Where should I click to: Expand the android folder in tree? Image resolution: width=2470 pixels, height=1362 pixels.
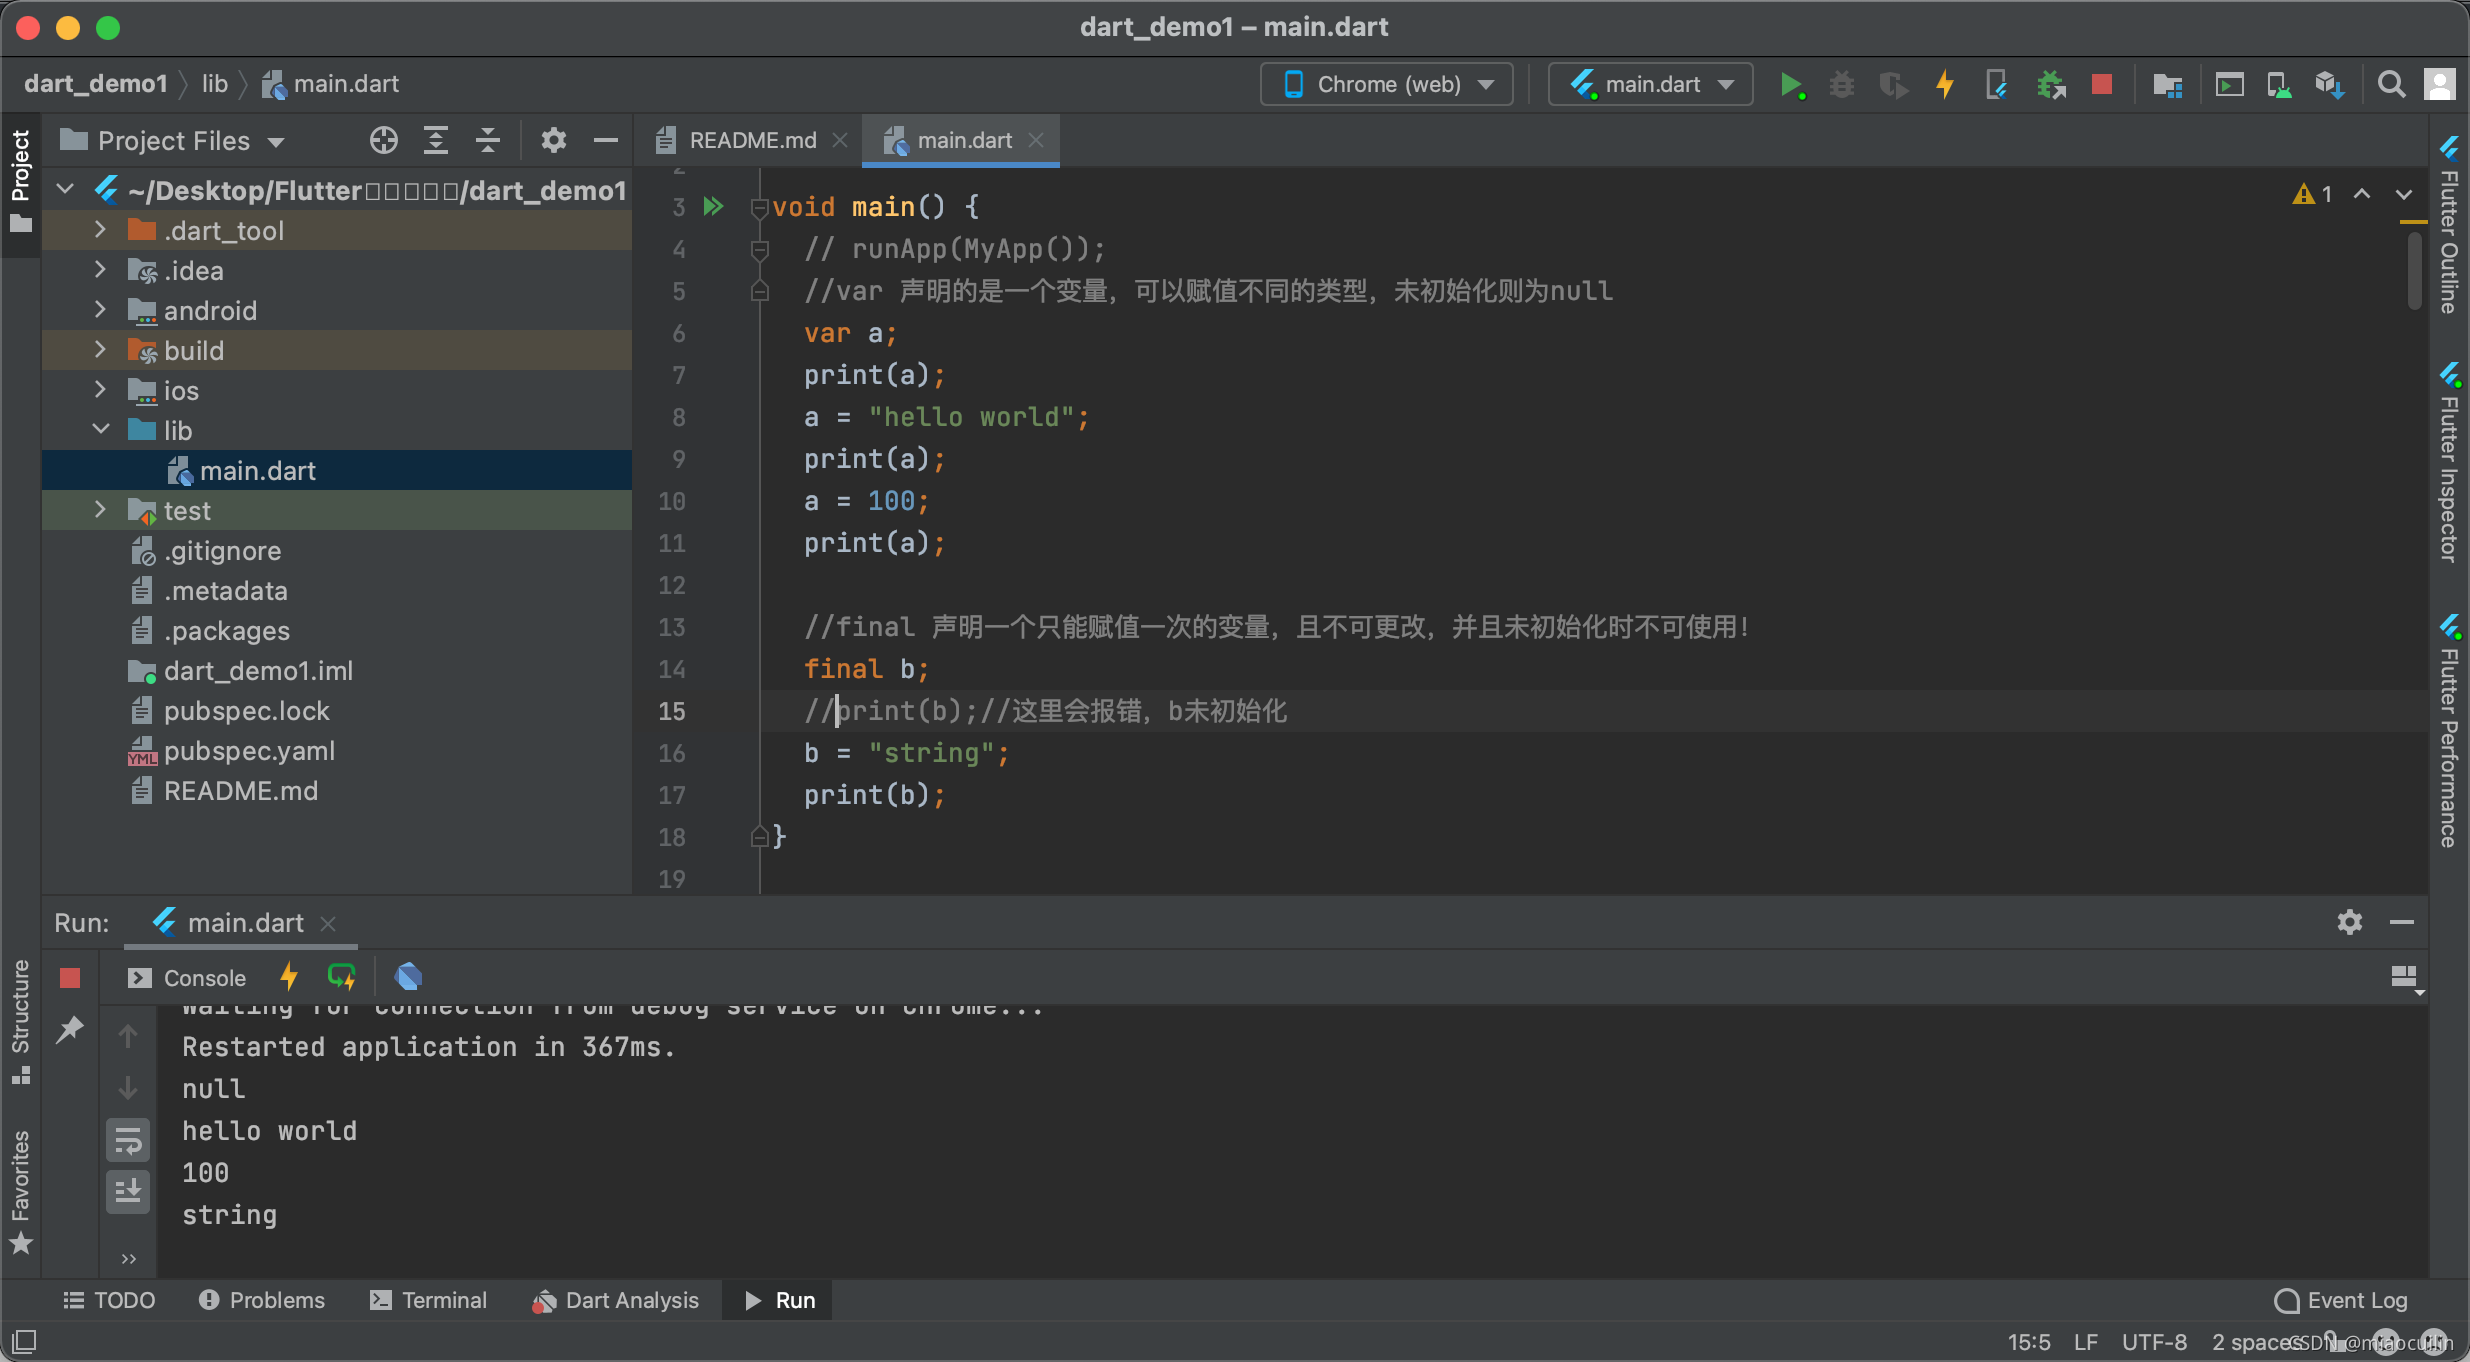[x=100, y=310]
